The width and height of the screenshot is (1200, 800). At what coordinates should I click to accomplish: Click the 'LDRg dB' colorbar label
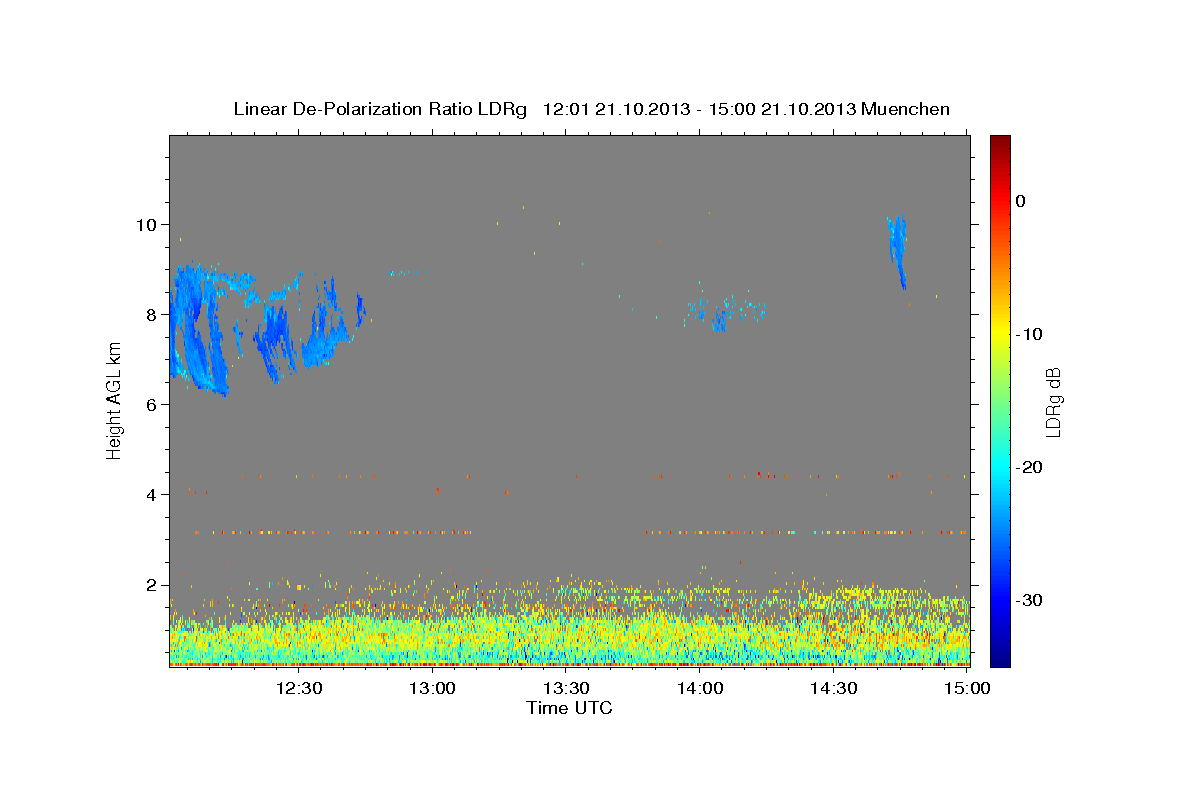[x=1053, y=402]
